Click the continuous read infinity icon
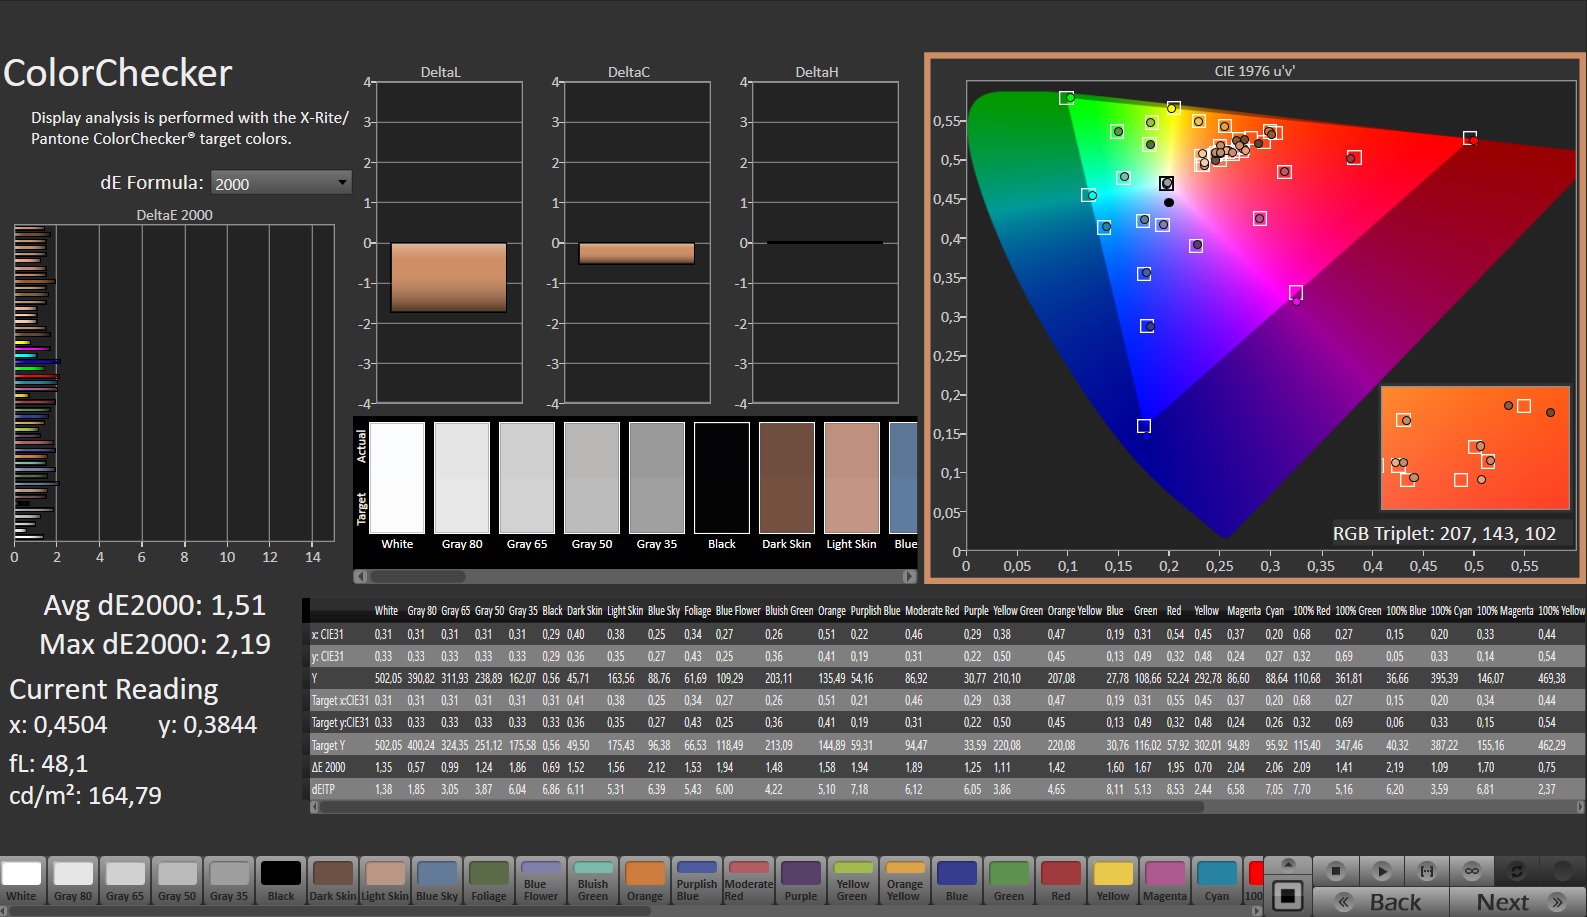This screenshot has height=917, width=1587. (x=1472, y=871)
